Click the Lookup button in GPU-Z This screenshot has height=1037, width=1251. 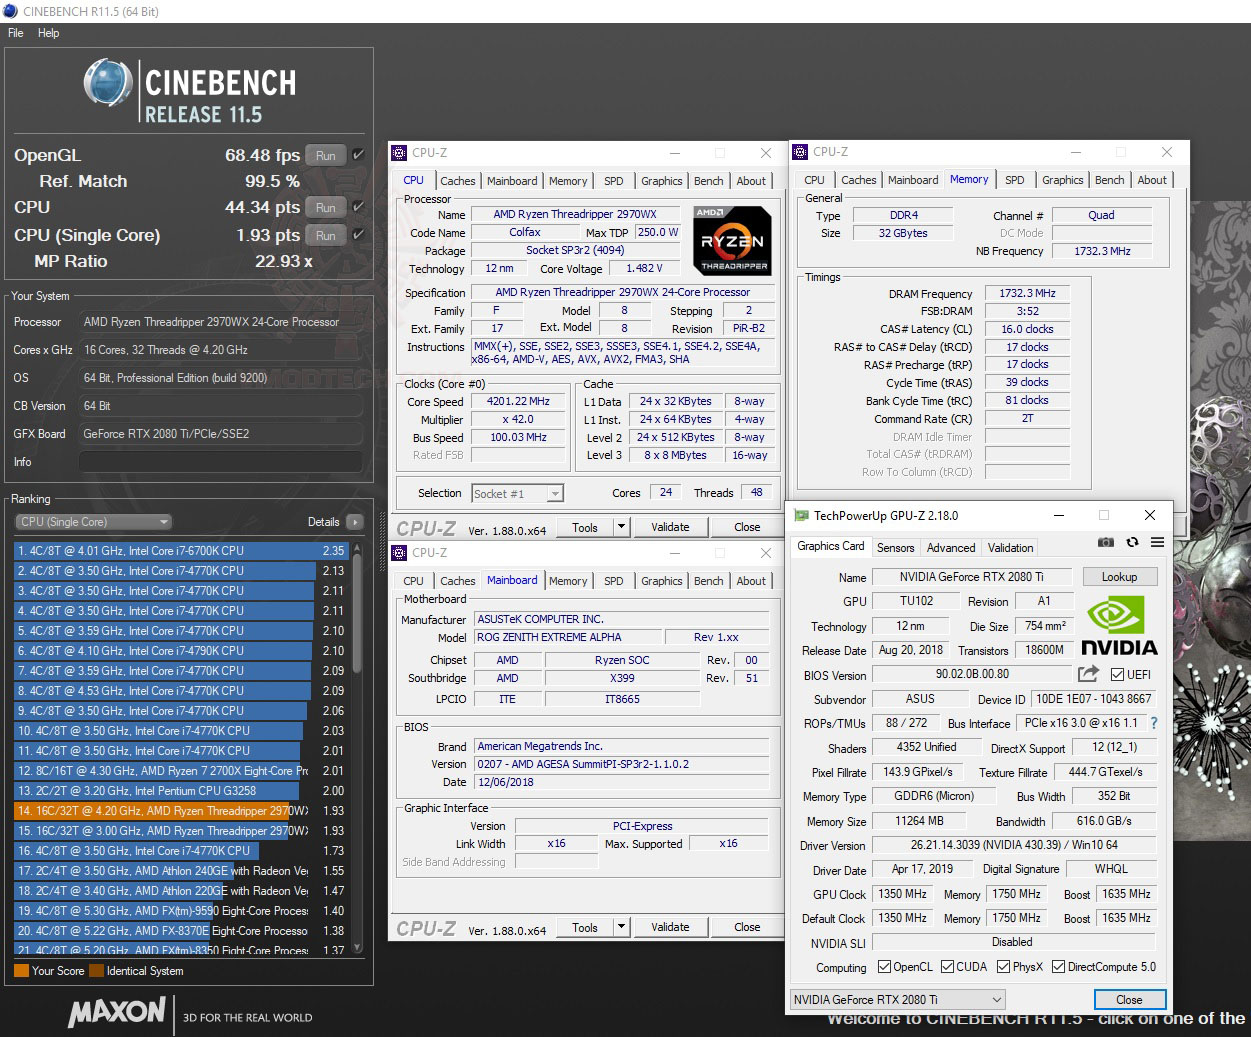(1119, 576)
